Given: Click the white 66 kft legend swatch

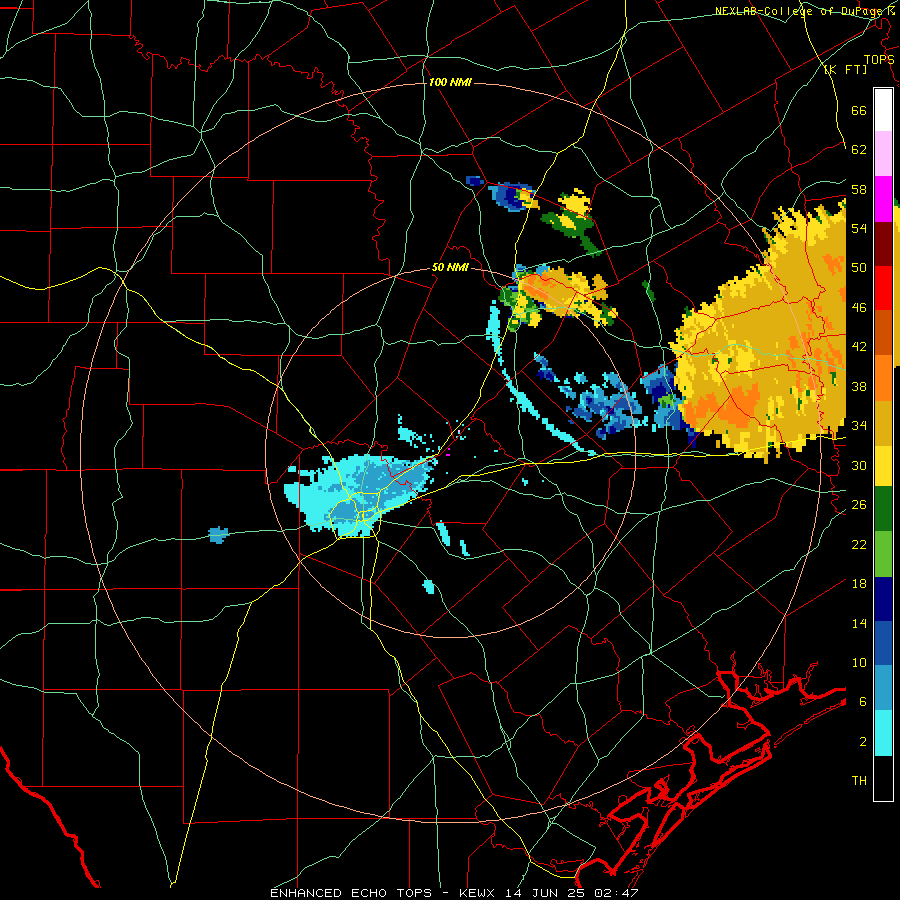Looking at the screenshot, I should click(883, 110).
